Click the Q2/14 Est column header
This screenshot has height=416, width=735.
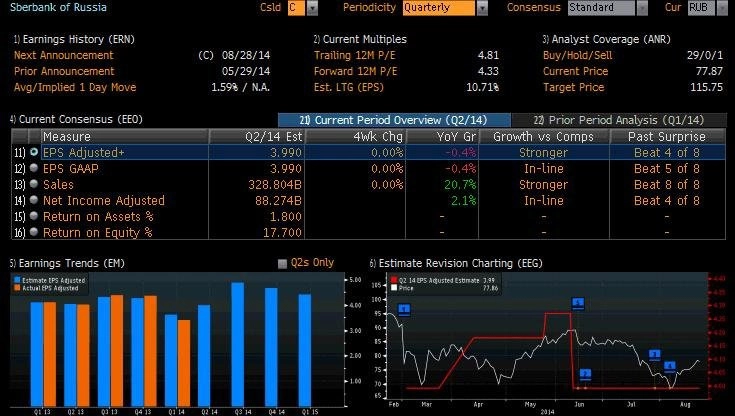257,136
